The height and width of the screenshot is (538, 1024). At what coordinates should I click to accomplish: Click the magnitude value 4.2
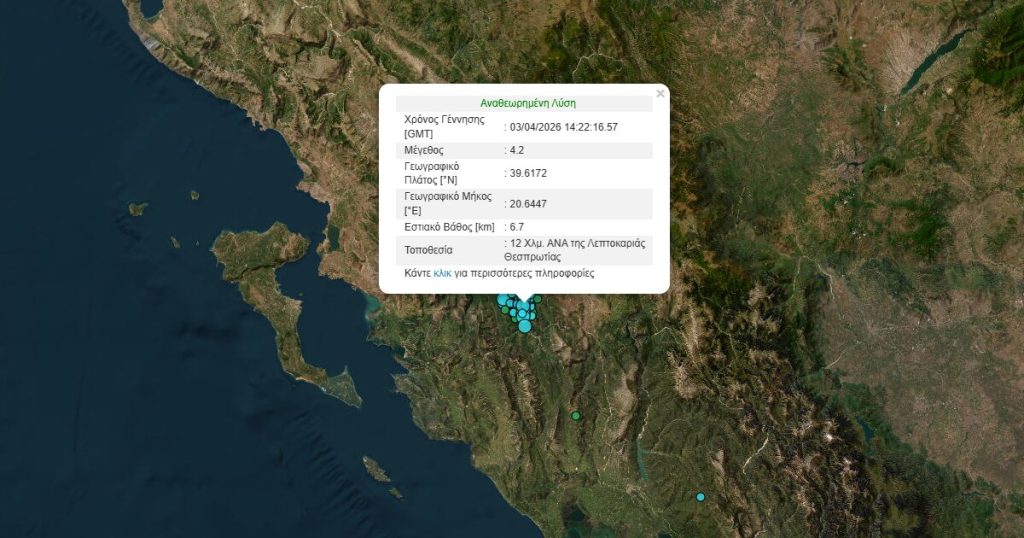click(516, 150)
